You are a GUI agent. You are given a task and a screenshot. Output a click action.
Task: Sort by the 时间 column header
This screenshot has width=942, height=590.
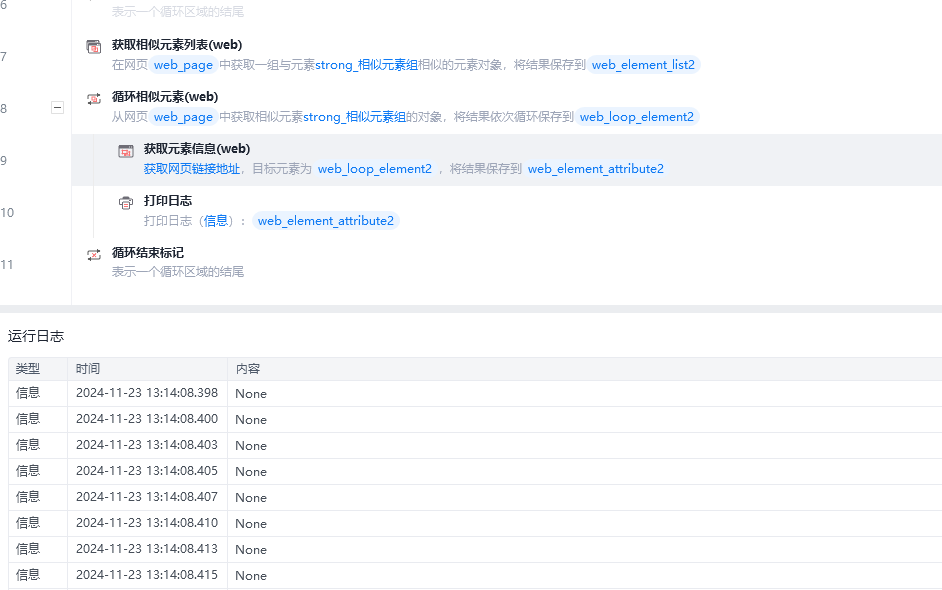tap(88, 369)
